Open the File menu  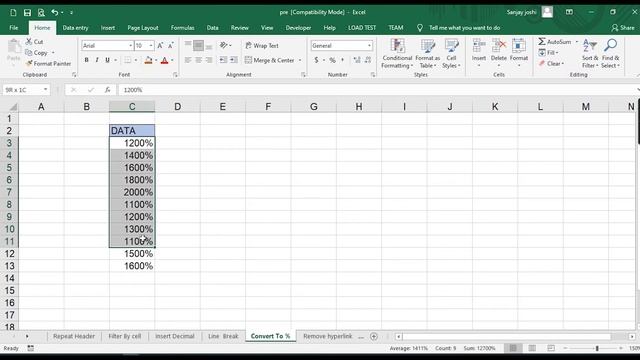[13, 28]
